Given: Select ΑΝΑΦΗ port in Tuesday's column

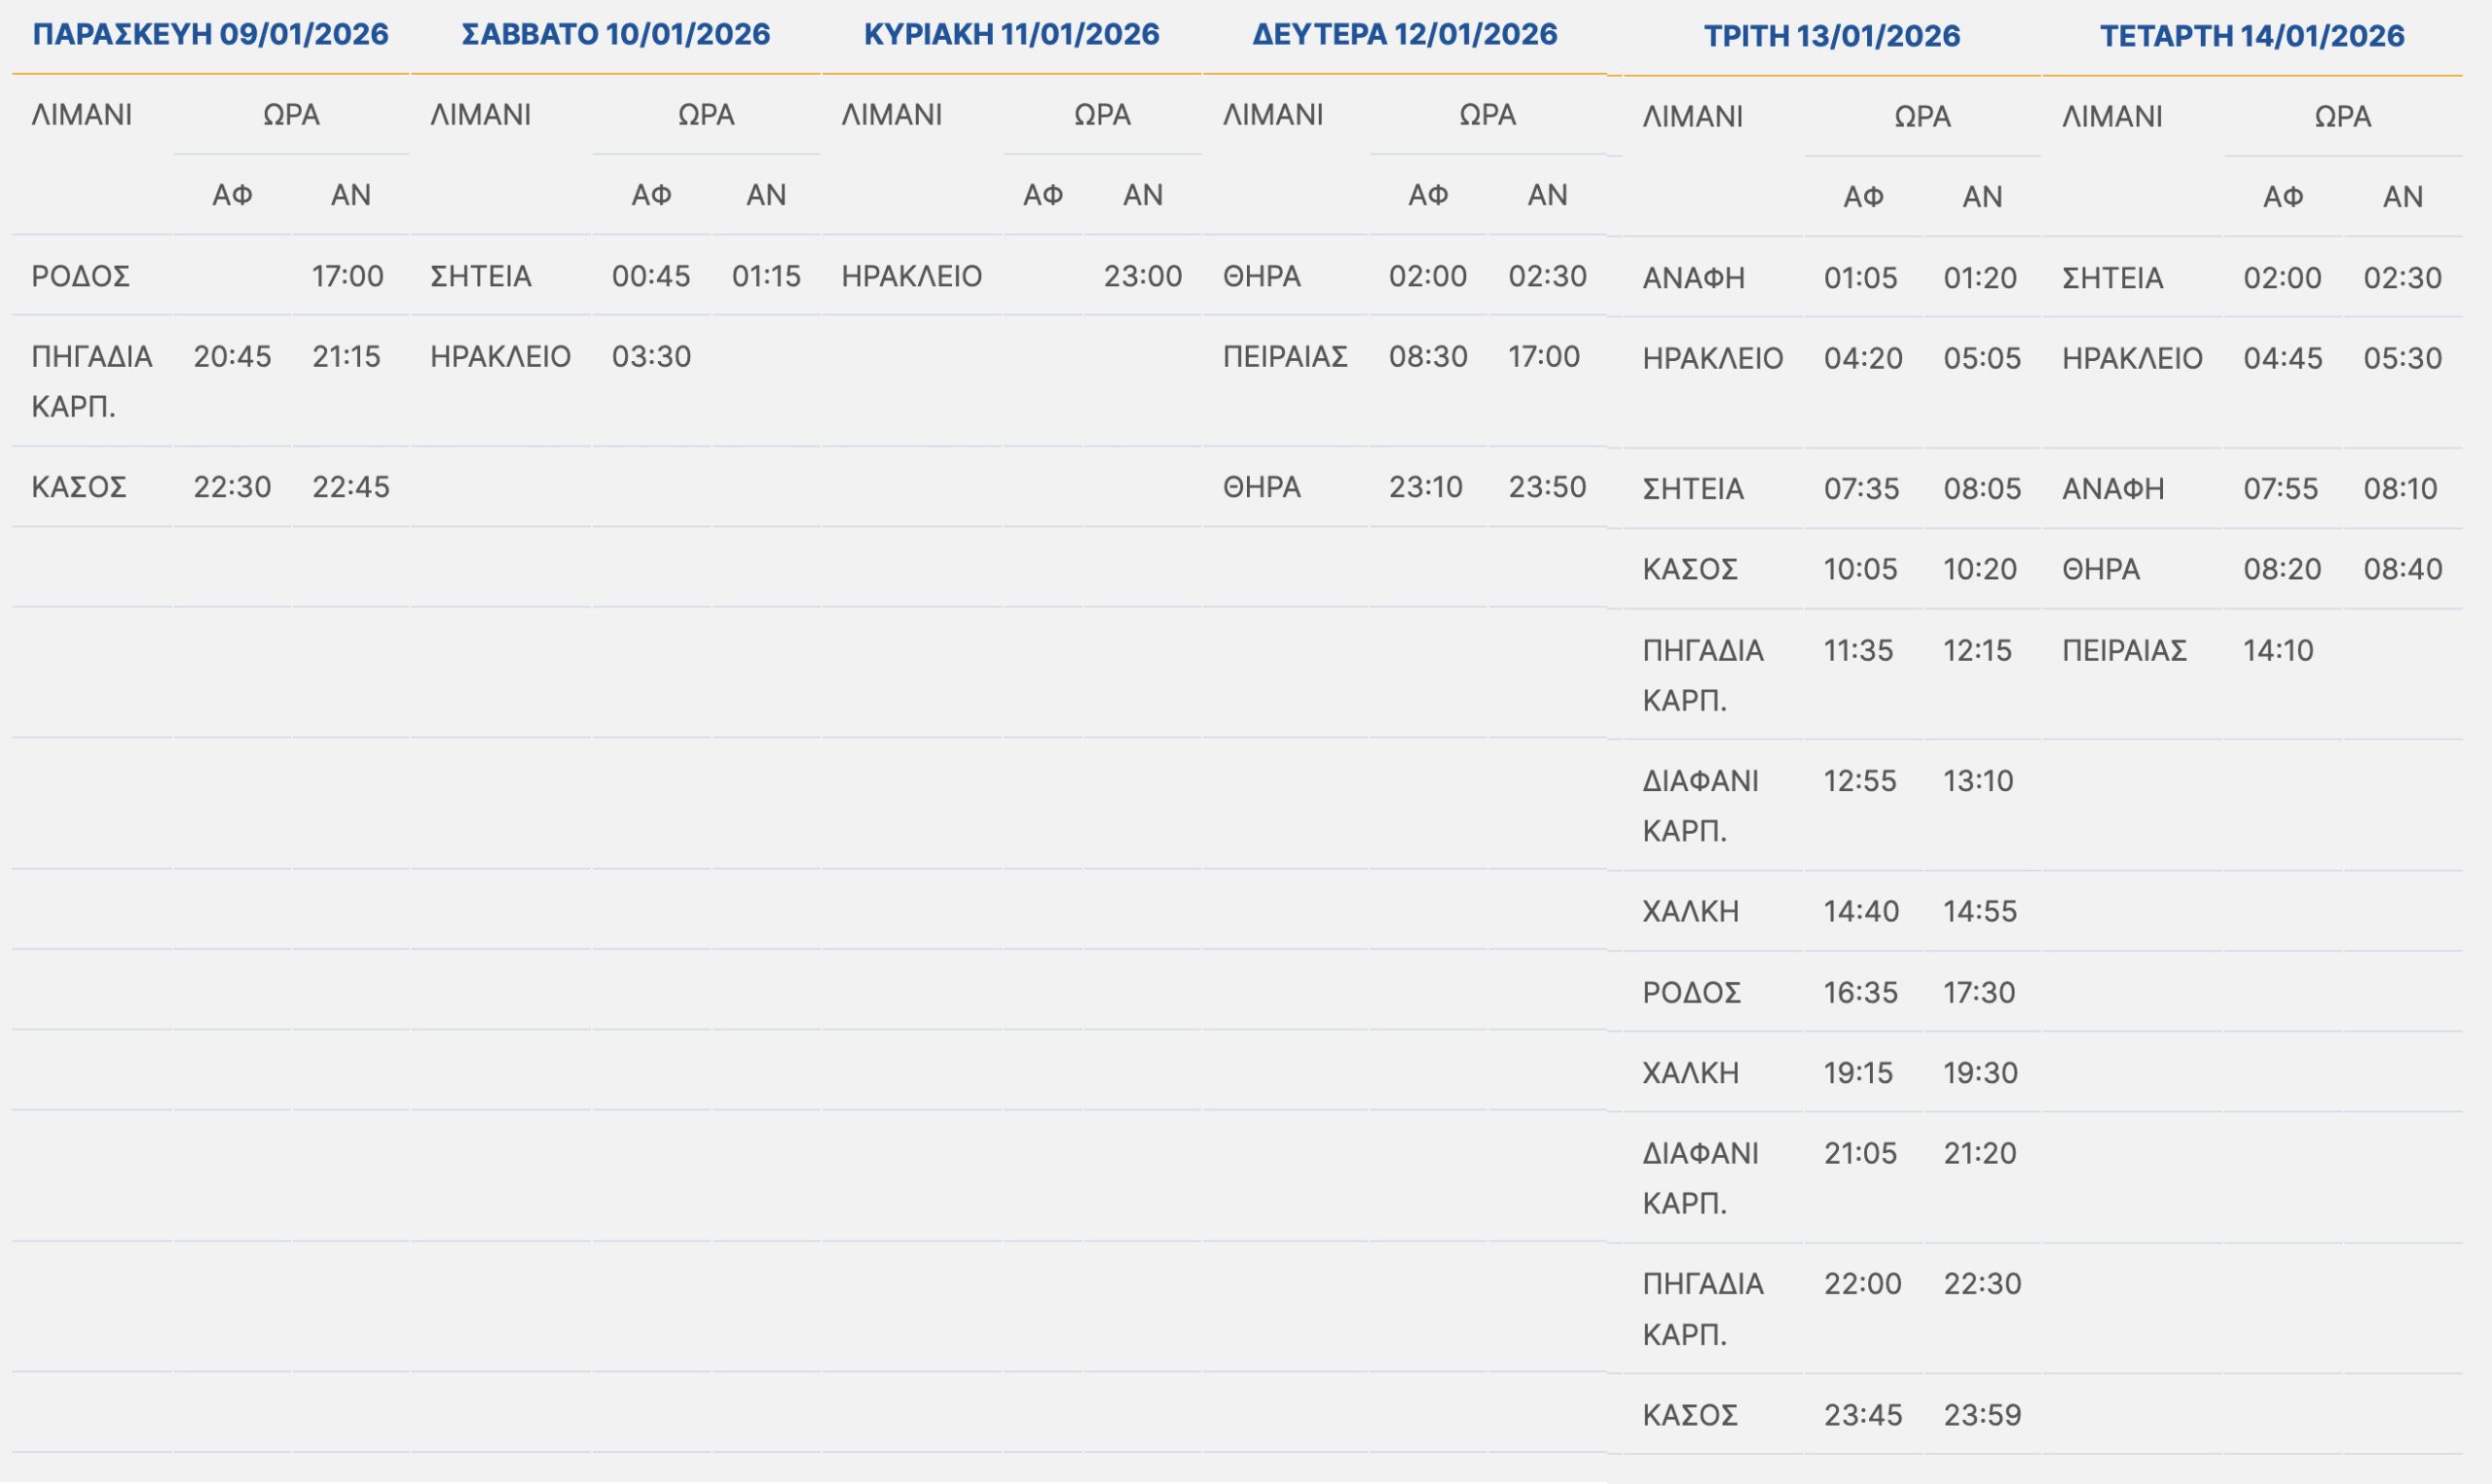Looking at the screenshot, I should [x=1693, y=278].
